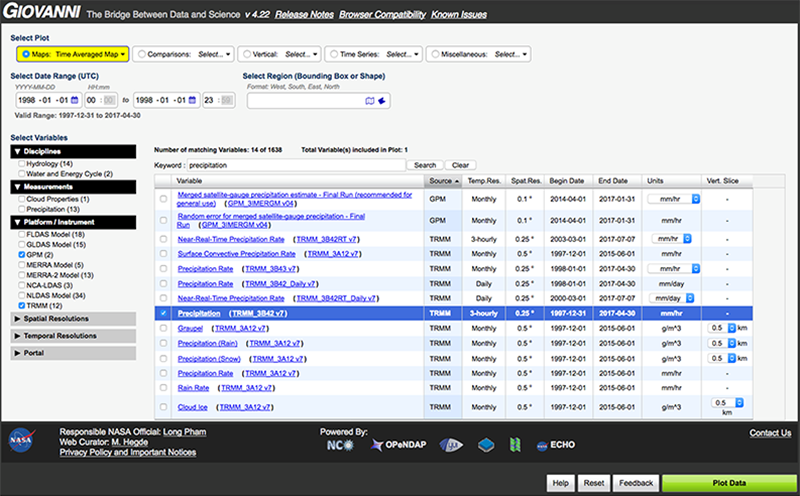
Task: Sort table by Source column header
Action: click(443, 181)
